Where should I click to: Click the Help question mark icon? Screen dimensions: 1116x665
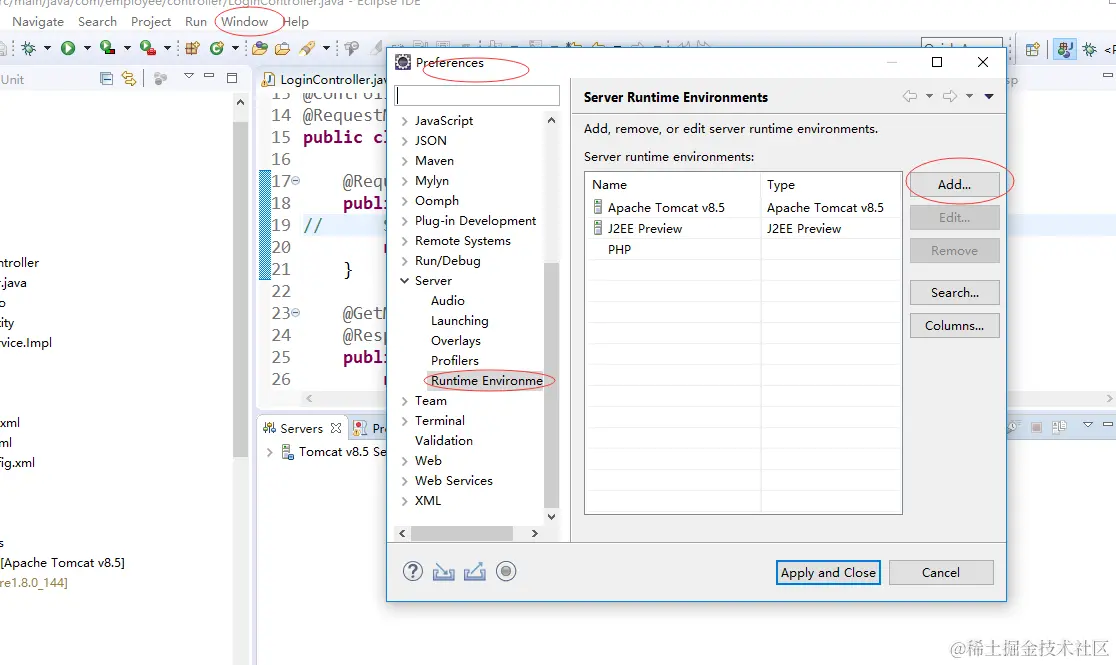pos(413,571)
